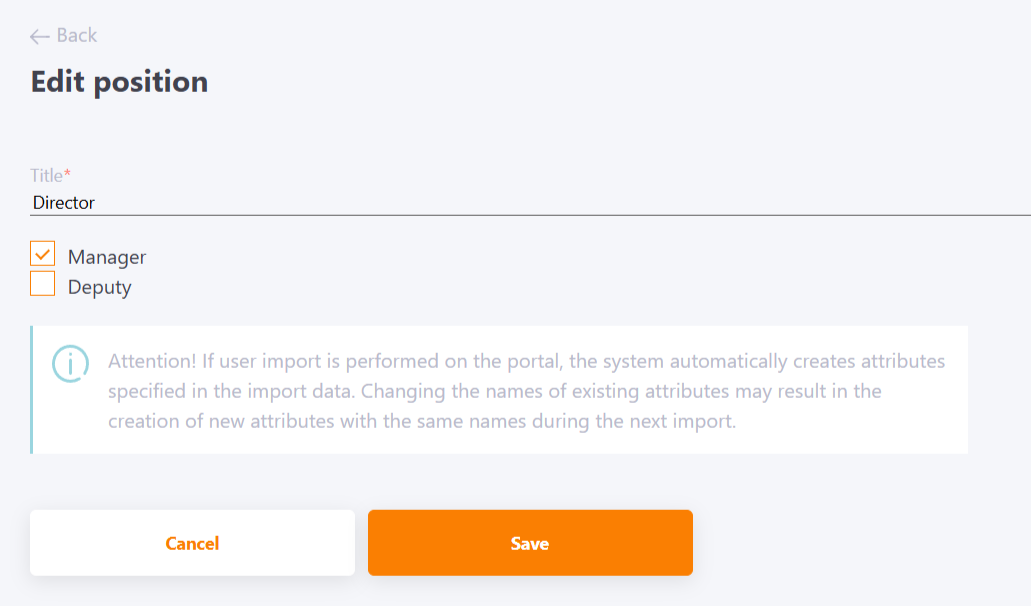1031x606 pixels.
Task: Click the word "Director" in the Title field
Action: [64, 202]
